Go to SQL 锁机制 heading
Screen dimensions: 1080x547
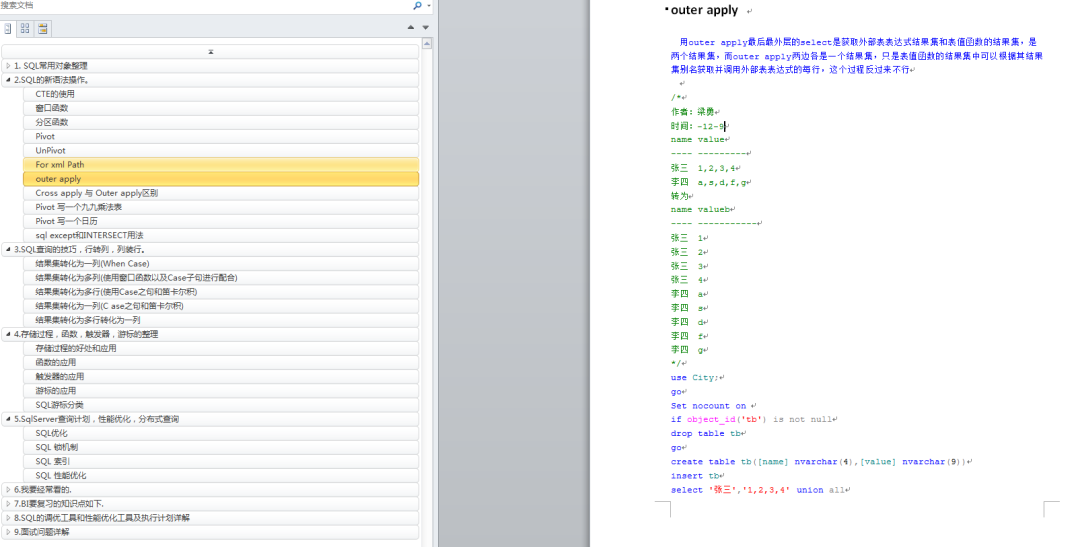coord(220,447)
